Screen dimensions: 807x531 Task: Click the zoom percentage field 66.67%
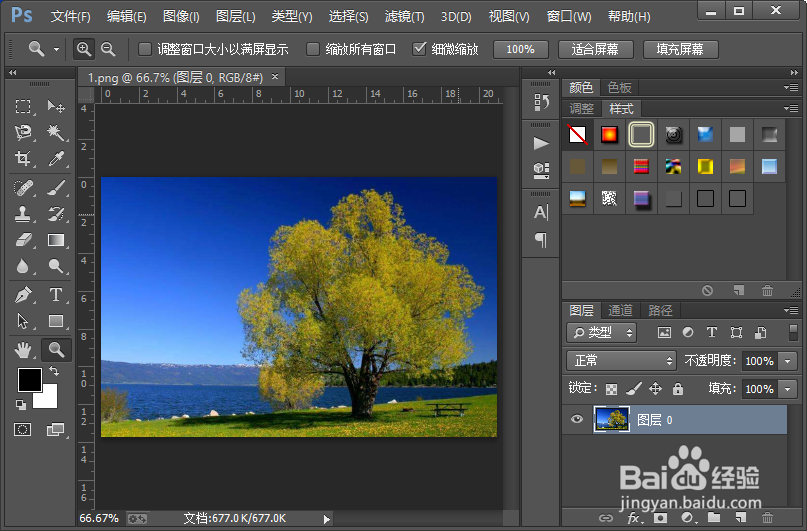[99, 518]
